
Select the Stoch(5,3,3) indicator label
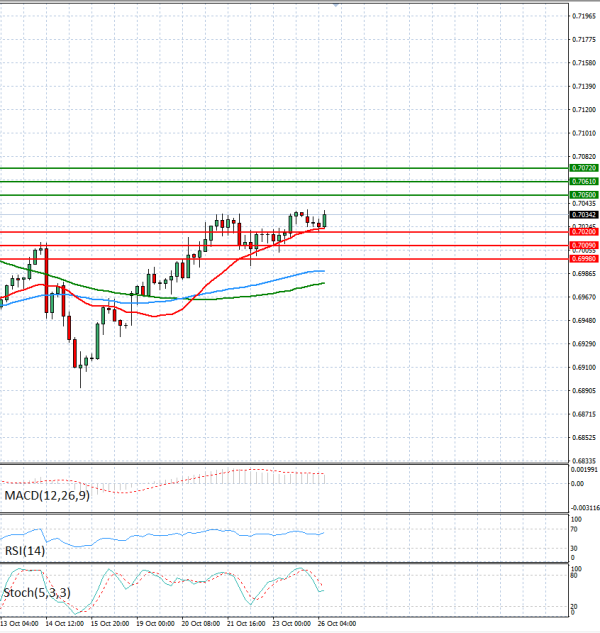[x=37, y=593]
